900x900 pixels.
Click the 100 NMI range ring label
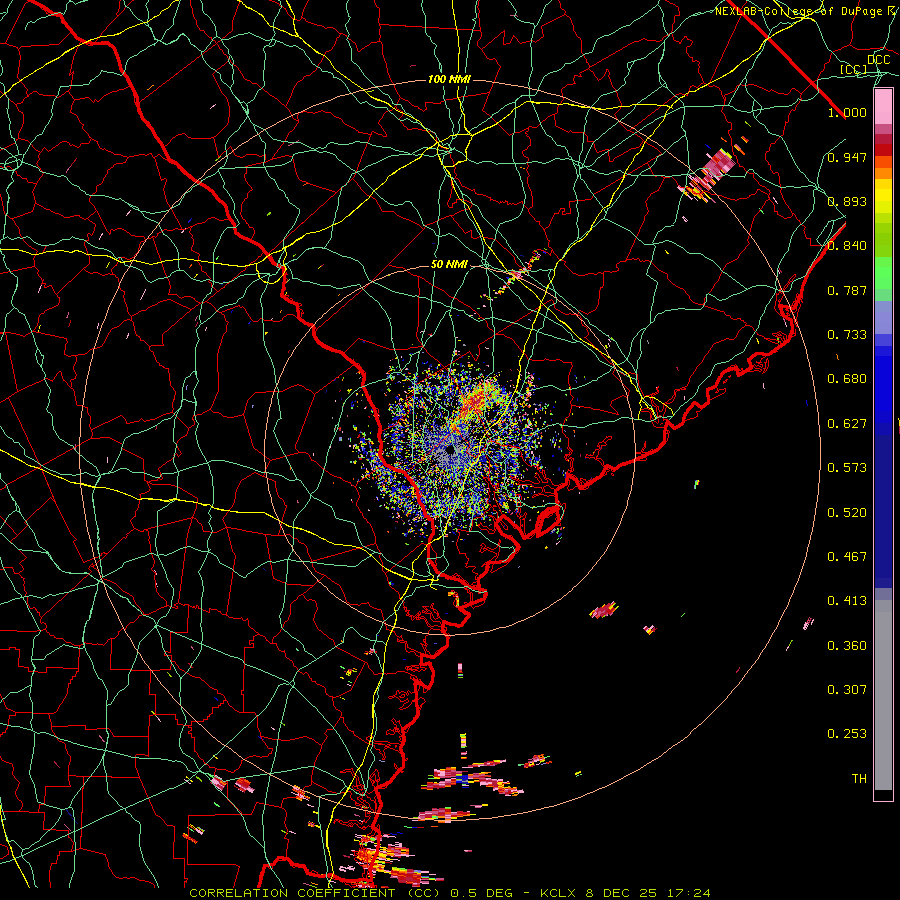pyautogui.click(x=449, y=79)
